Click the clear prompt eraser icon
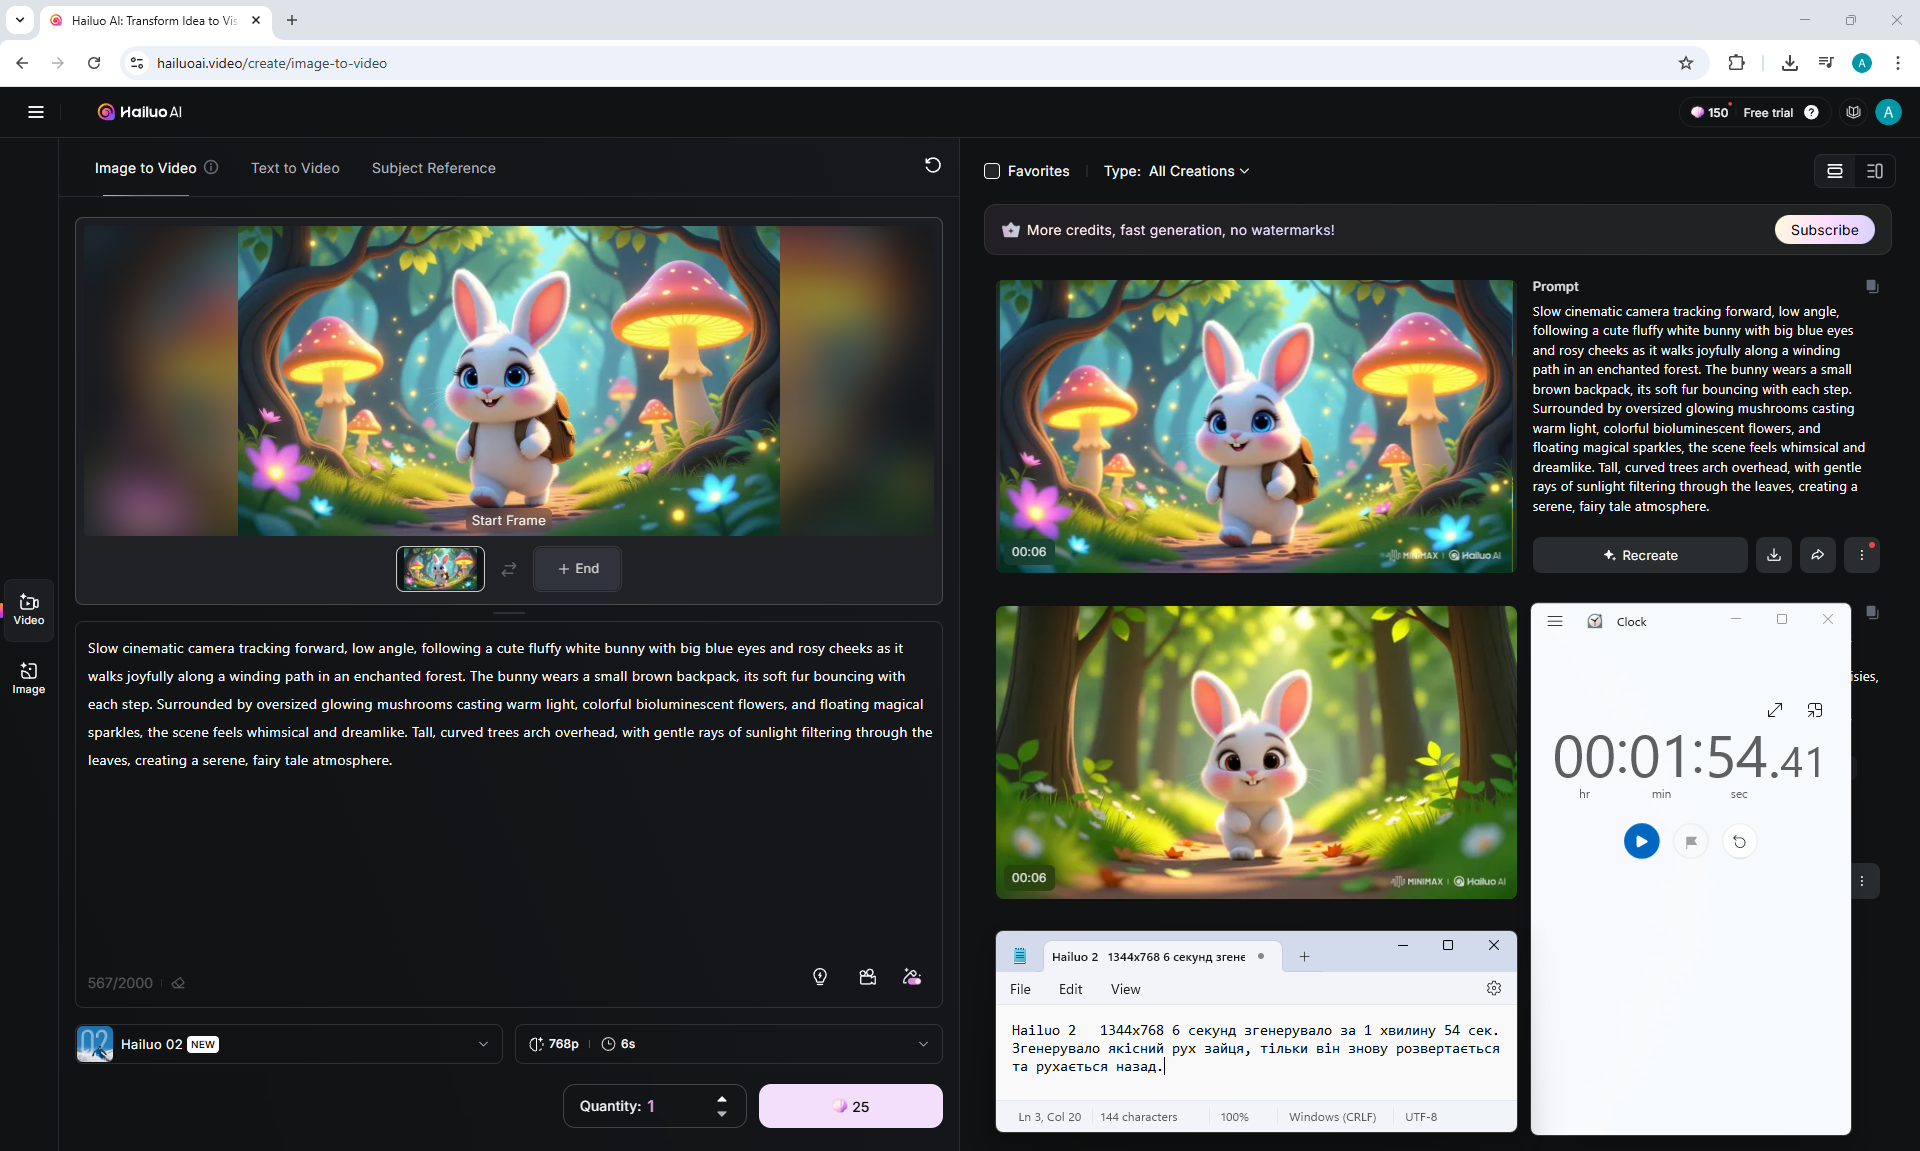The image size is (1920, 1151). pos(178,983)
